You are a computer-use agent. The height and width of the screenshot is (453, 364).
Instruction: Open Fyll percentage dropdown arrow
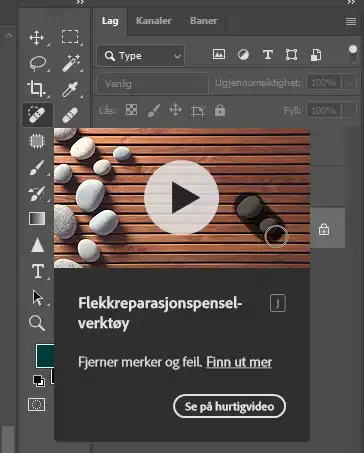[x=349, y=110]
